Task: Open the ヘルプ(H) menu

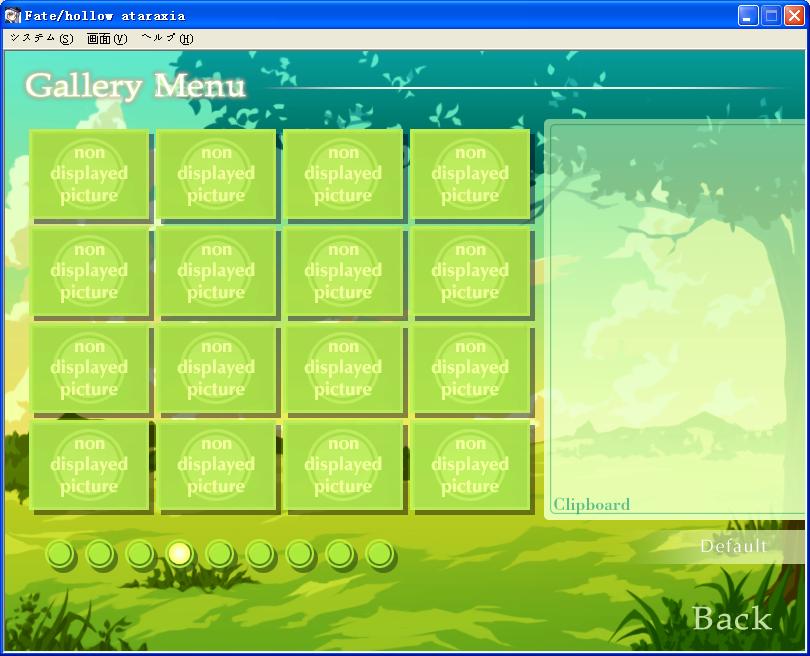Action: [x=167, y=39]
